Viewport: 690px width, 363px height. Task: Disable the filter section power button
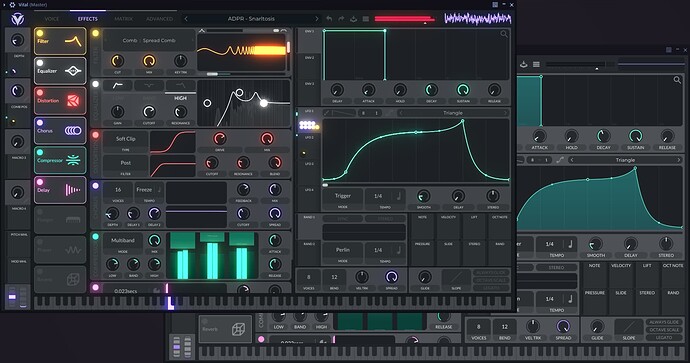tap(95, 33)
